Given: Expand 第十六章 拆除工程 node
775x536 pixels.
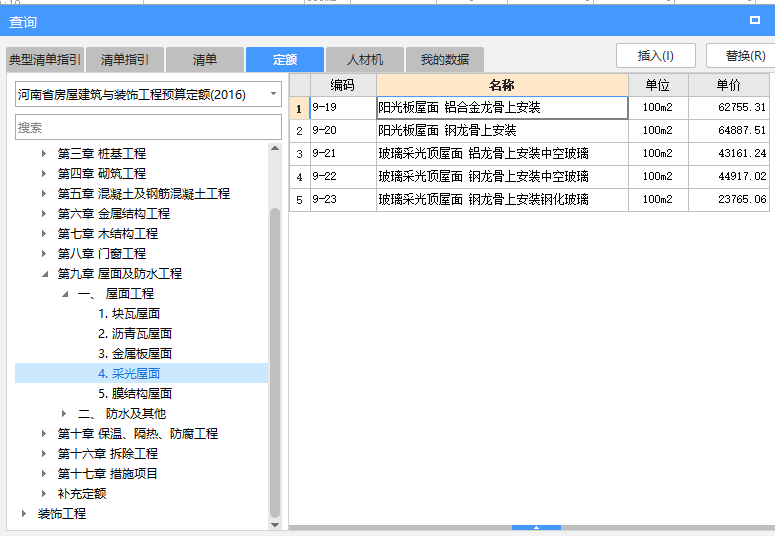Looking at the screenshot, I should coord(43,453).
